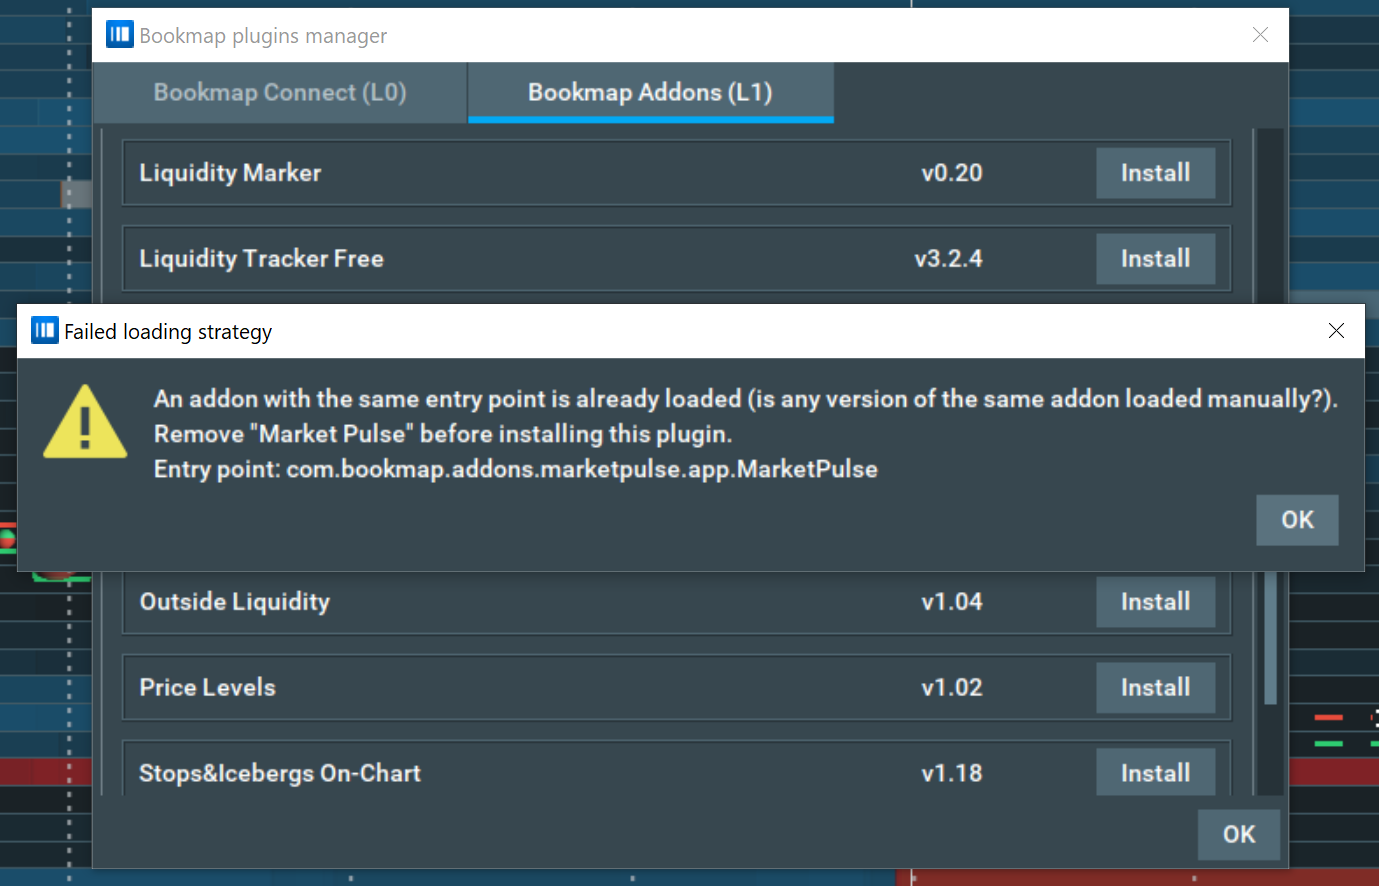Viewport: 1379px width, 886px height.
Task: Install the Price Levels addon
Action: click(x=1155, y=688)
